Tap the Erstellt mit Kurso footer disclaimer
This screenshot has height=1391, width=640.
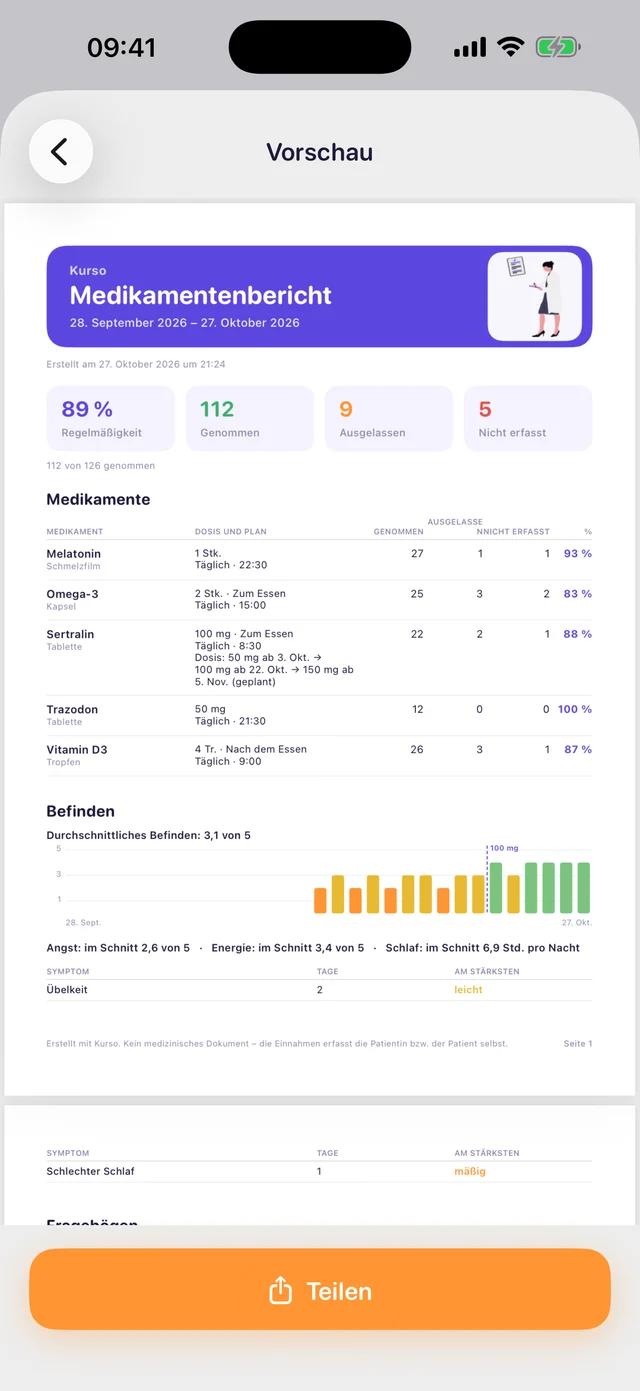277,1044
